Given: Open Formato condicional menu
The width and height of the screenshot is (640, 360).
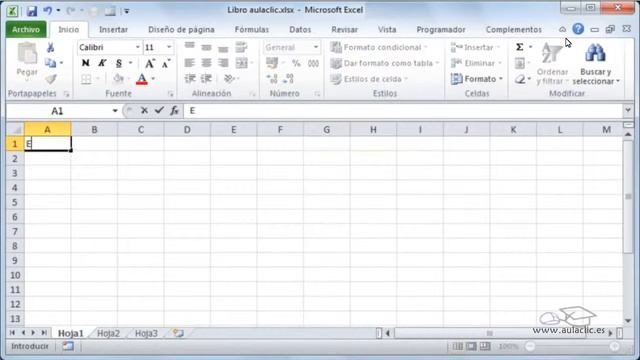Looking at the screenshot, I should tap(379, 47).
